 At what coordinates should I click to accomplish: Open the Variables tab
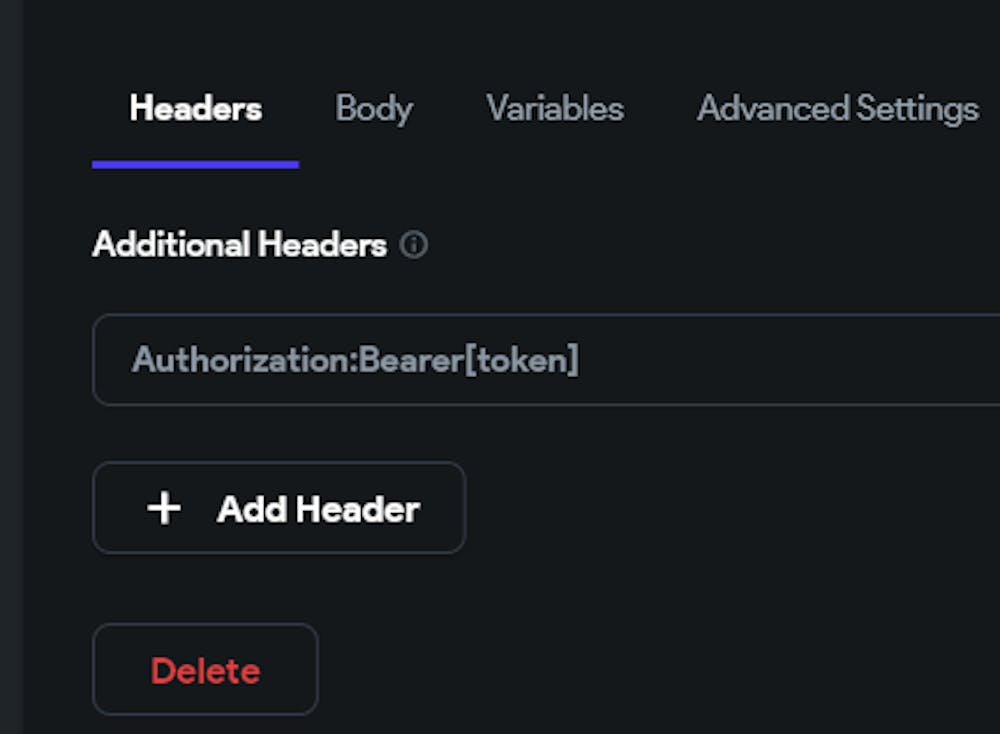[x=554, y=110]
